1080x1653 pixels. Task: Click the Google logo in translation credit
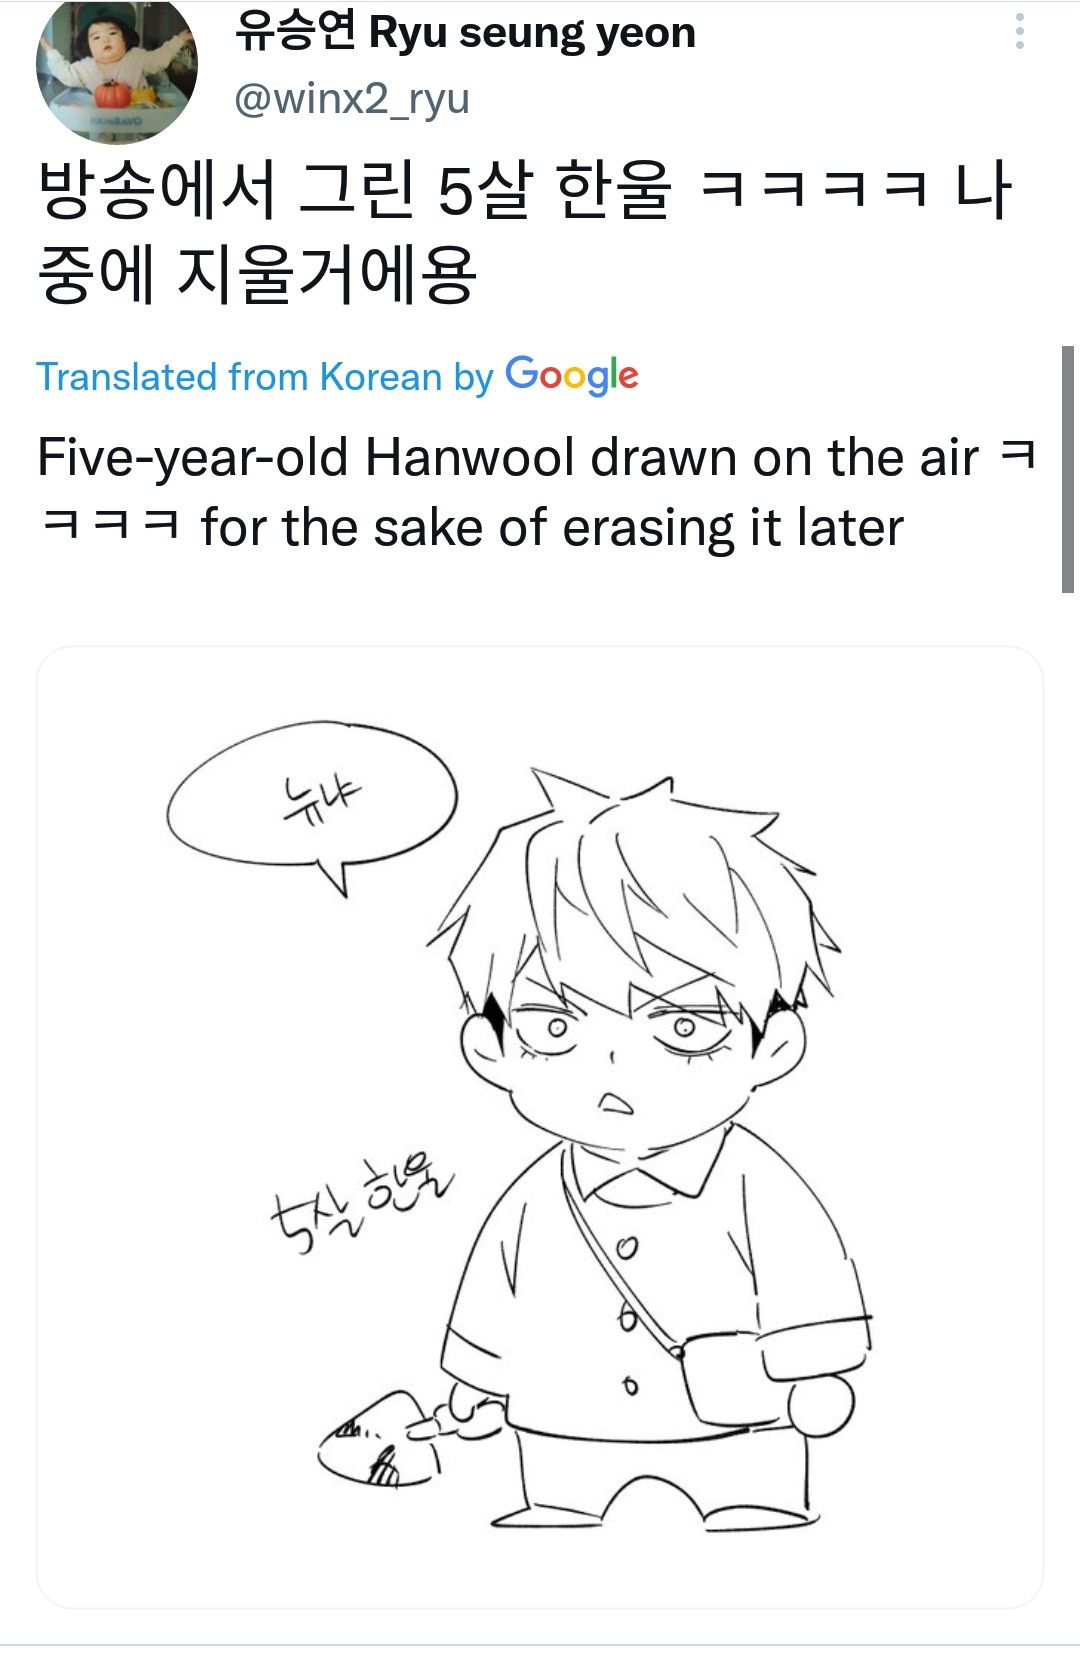click(572, 376)
